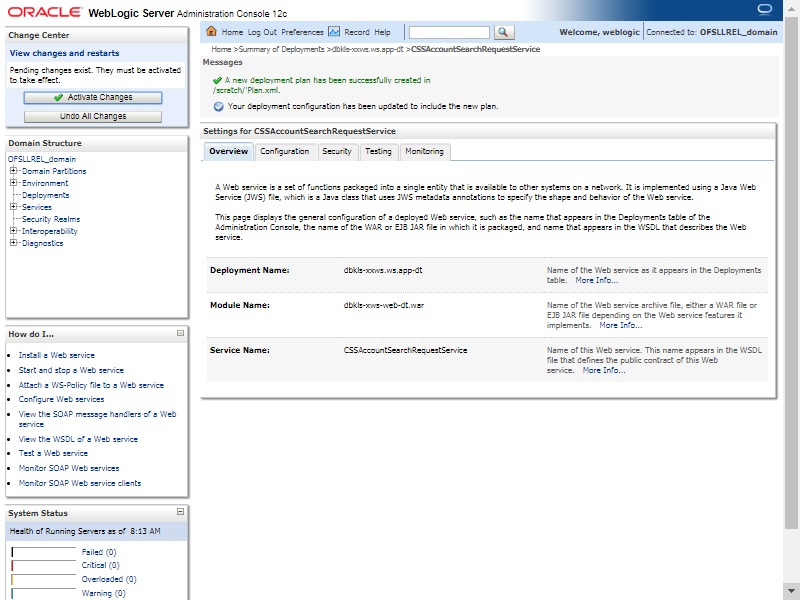Open Deployments in Domain Structure
This screenshot has height=600, width=800.
(x=45, y=195)
